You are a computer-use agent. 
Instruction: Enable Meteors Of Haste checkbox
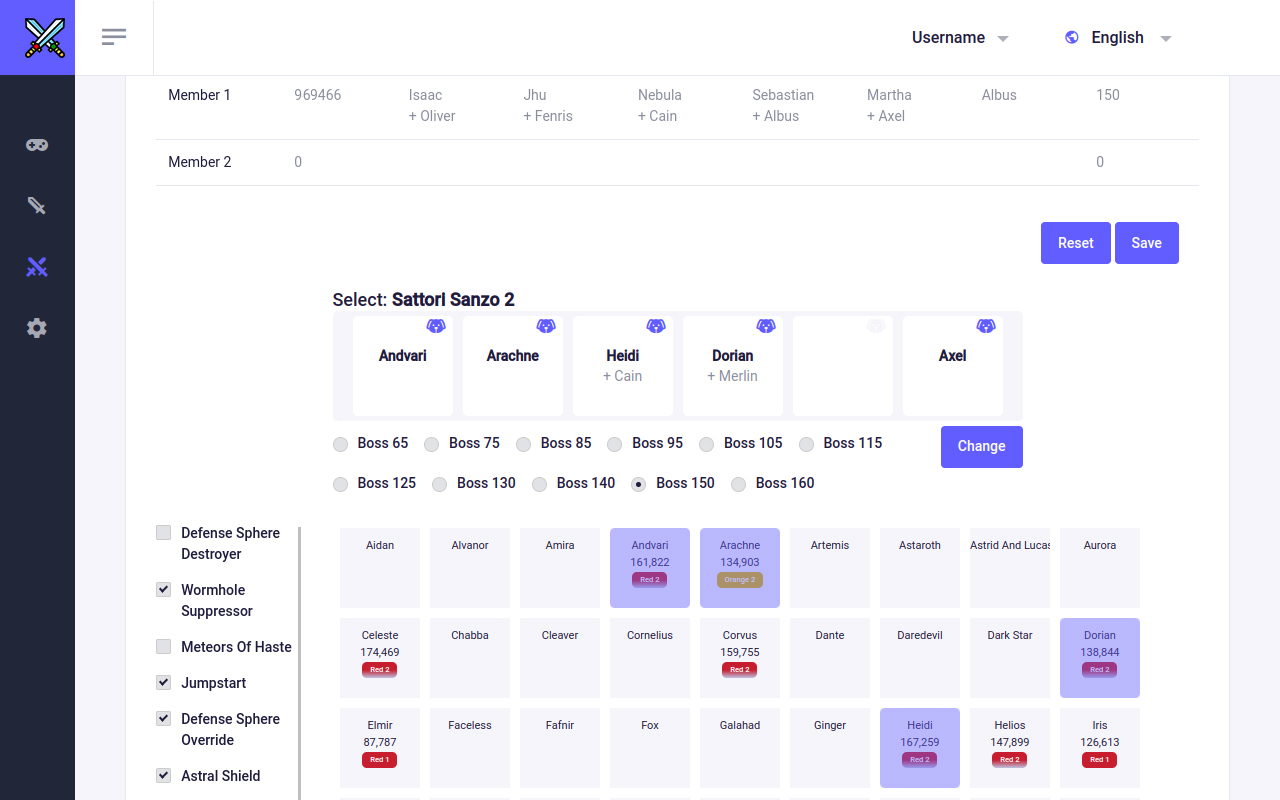[164, 647]
